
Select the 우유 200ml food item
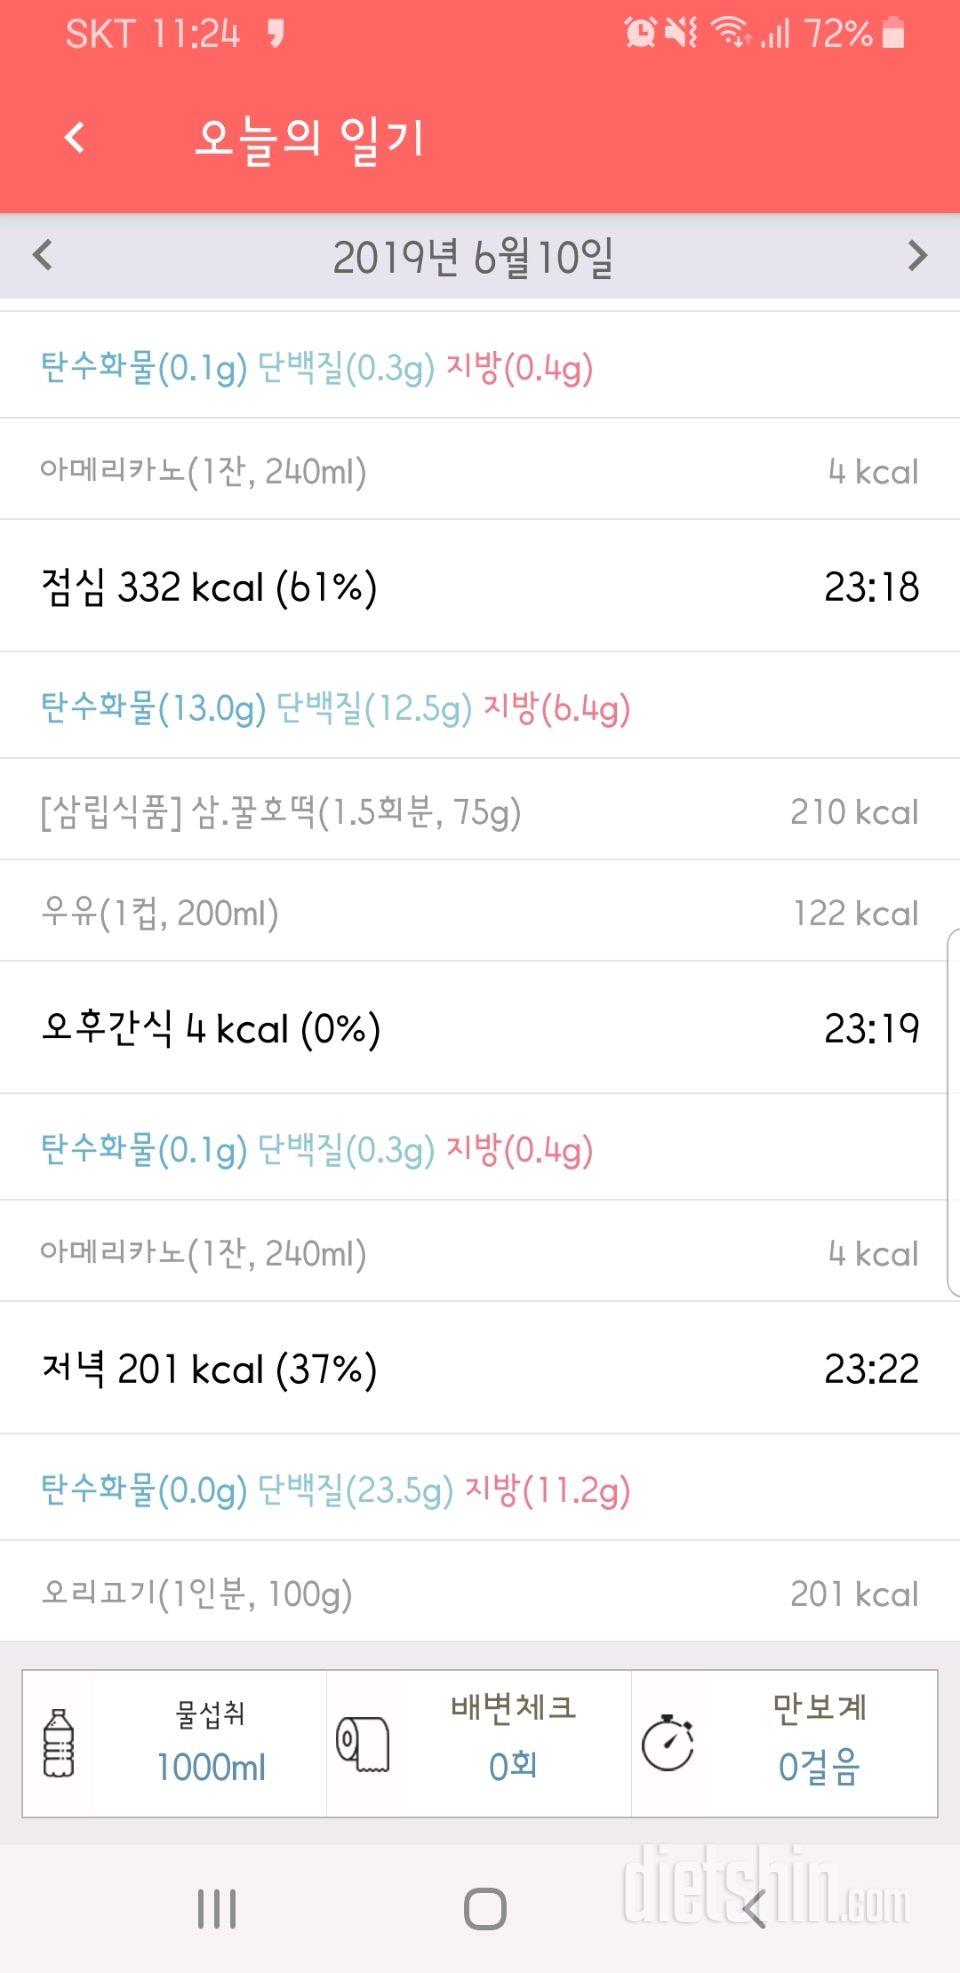click(x=480, y=913)
